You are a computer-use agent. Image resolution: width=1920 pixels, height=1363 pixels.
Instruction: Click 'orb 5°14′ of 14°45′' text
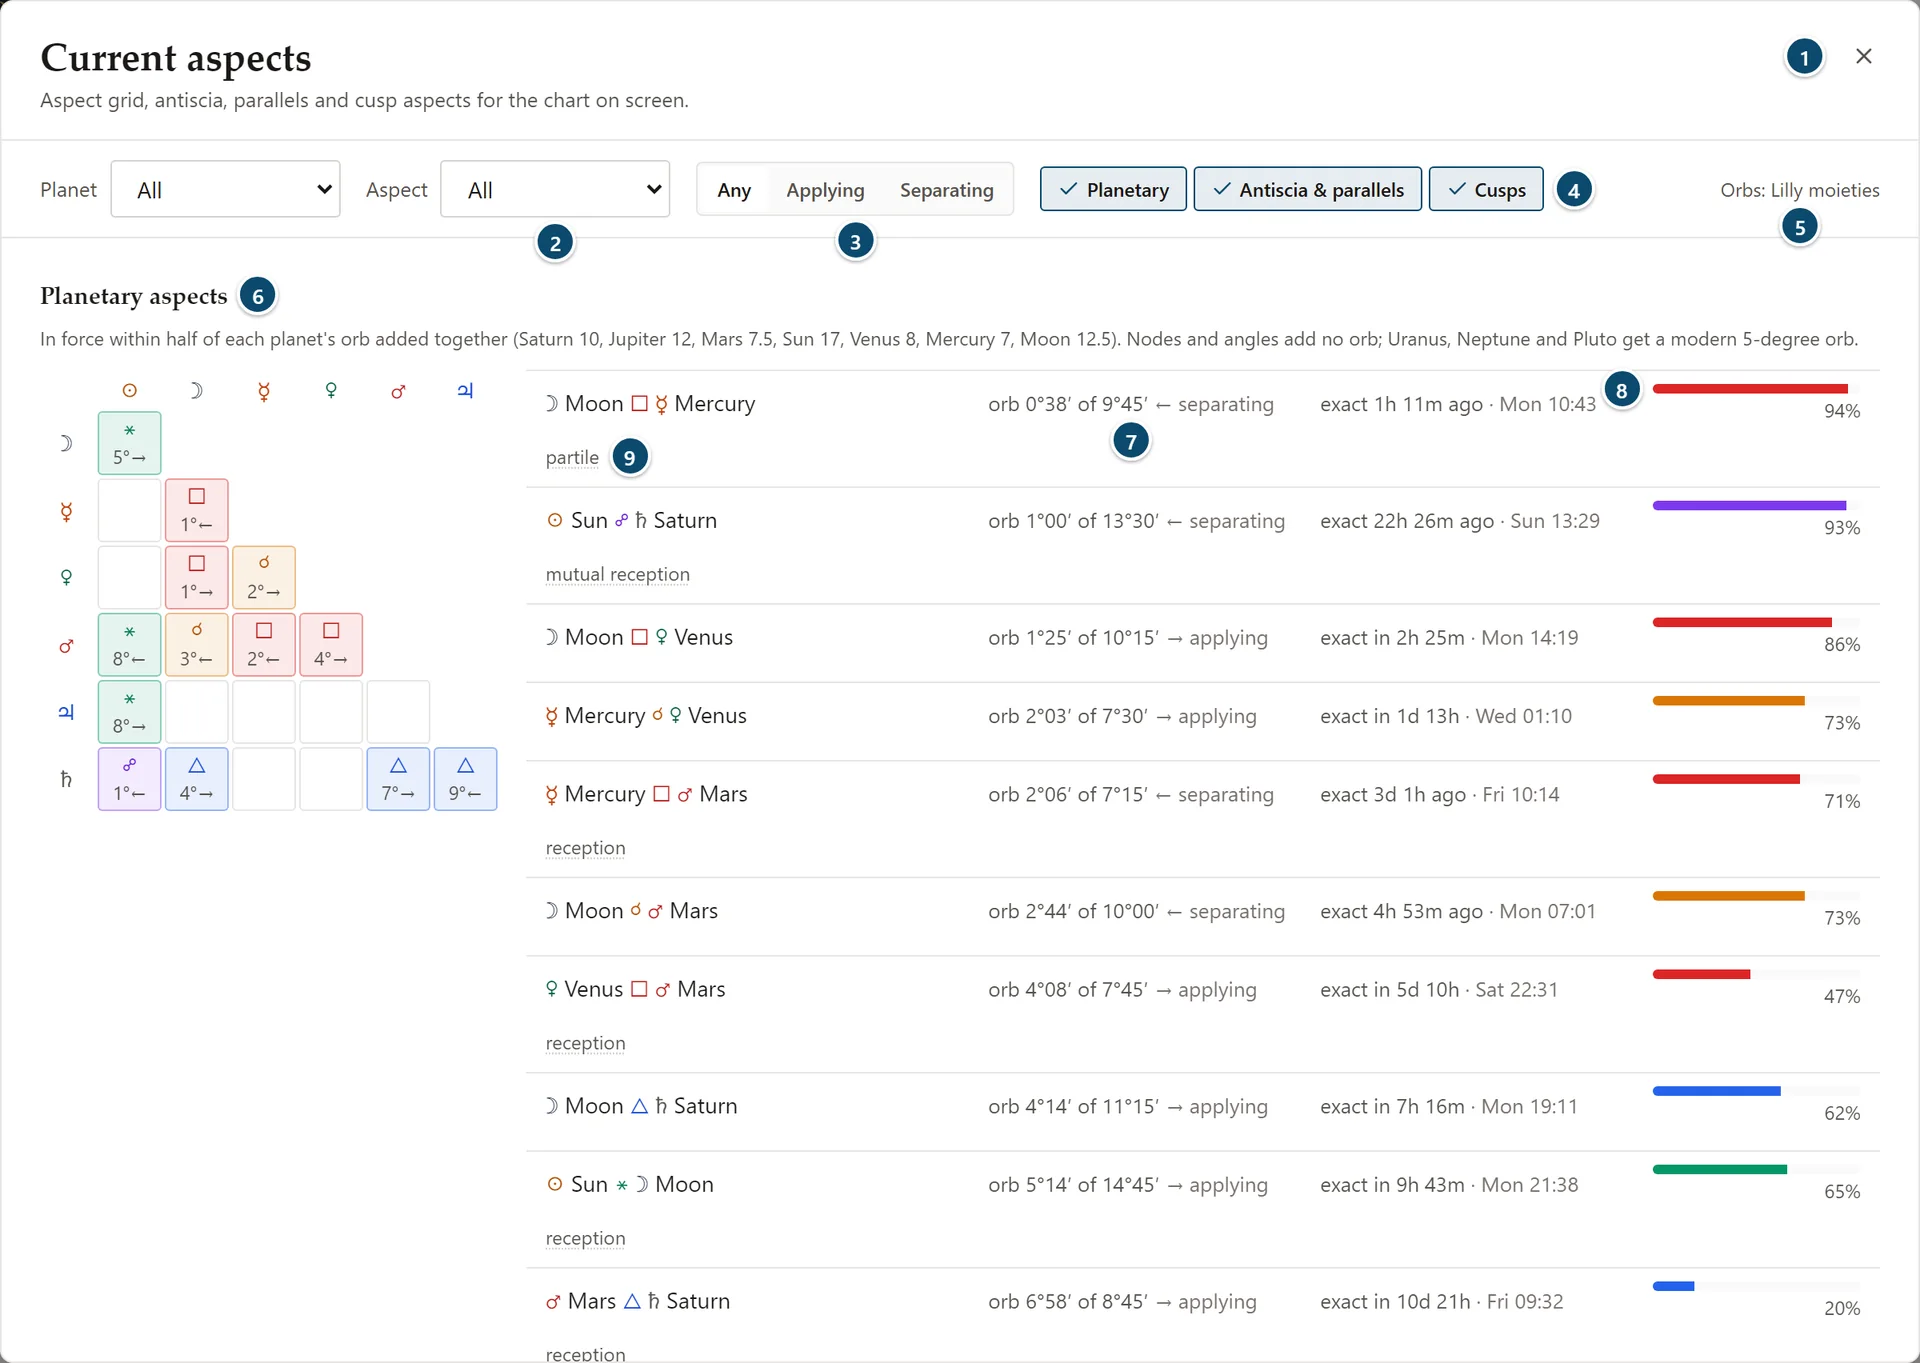(1073, 1185)
